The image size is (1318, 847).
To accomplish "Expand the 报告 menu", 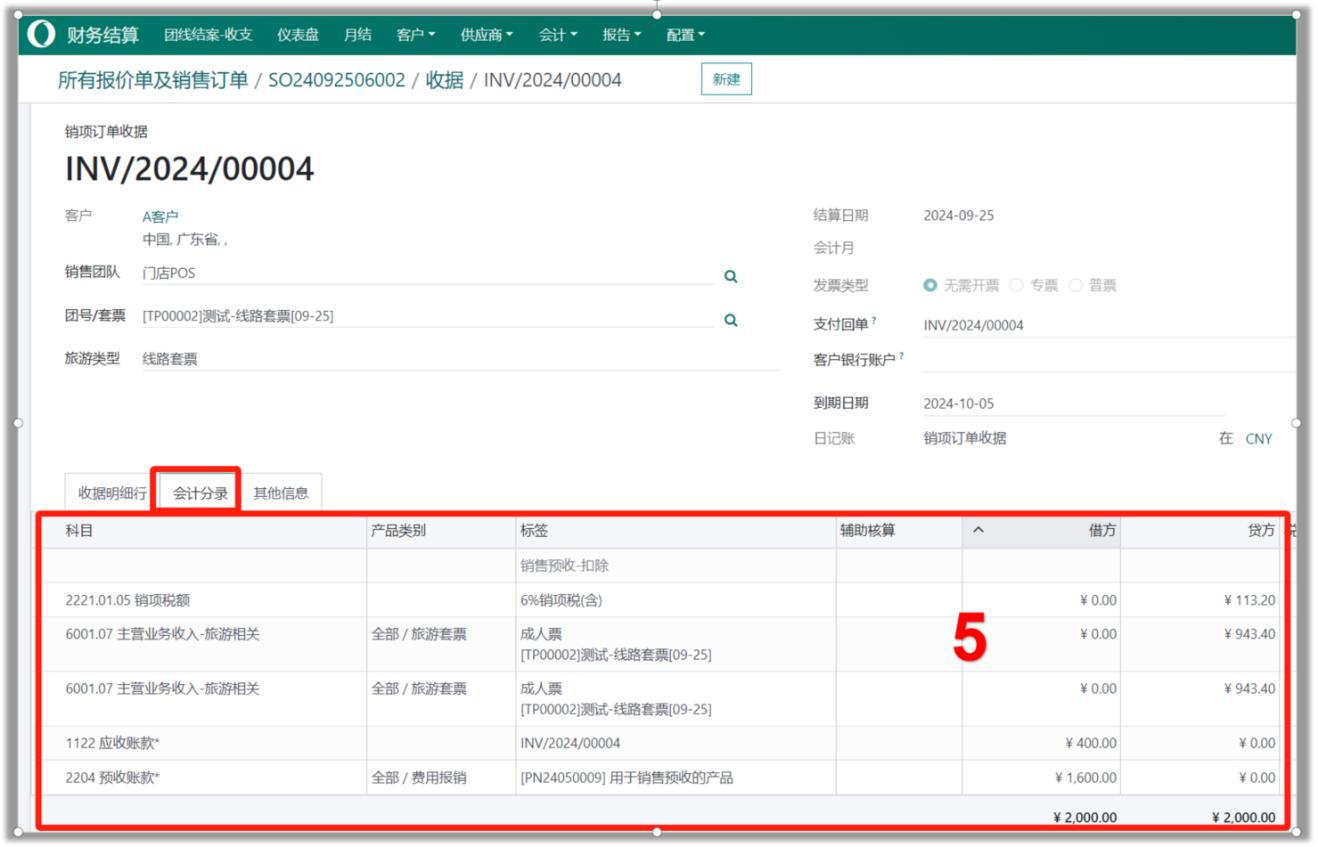I will tap(621, 35).
